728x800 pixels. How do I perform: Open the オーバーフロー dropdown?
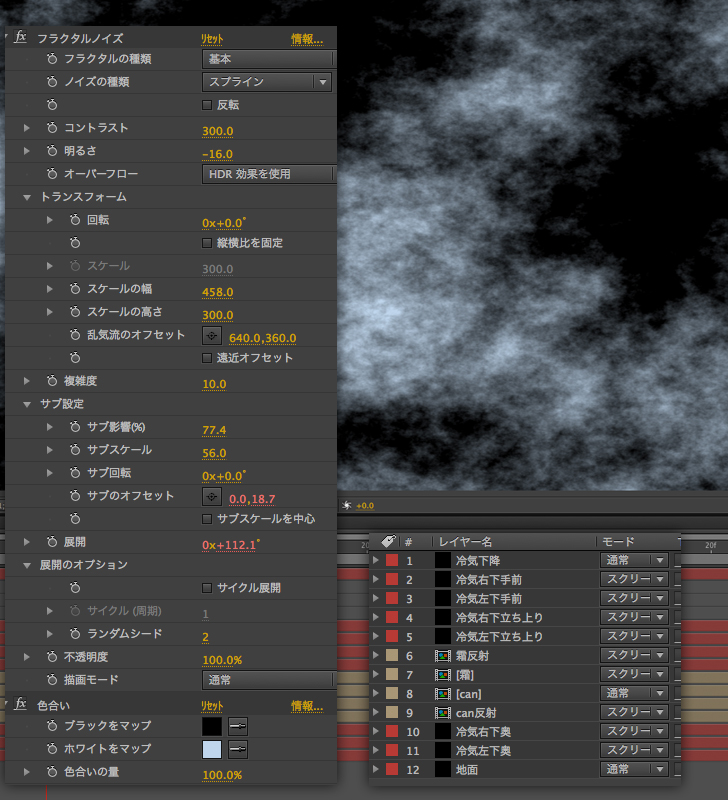267,174
